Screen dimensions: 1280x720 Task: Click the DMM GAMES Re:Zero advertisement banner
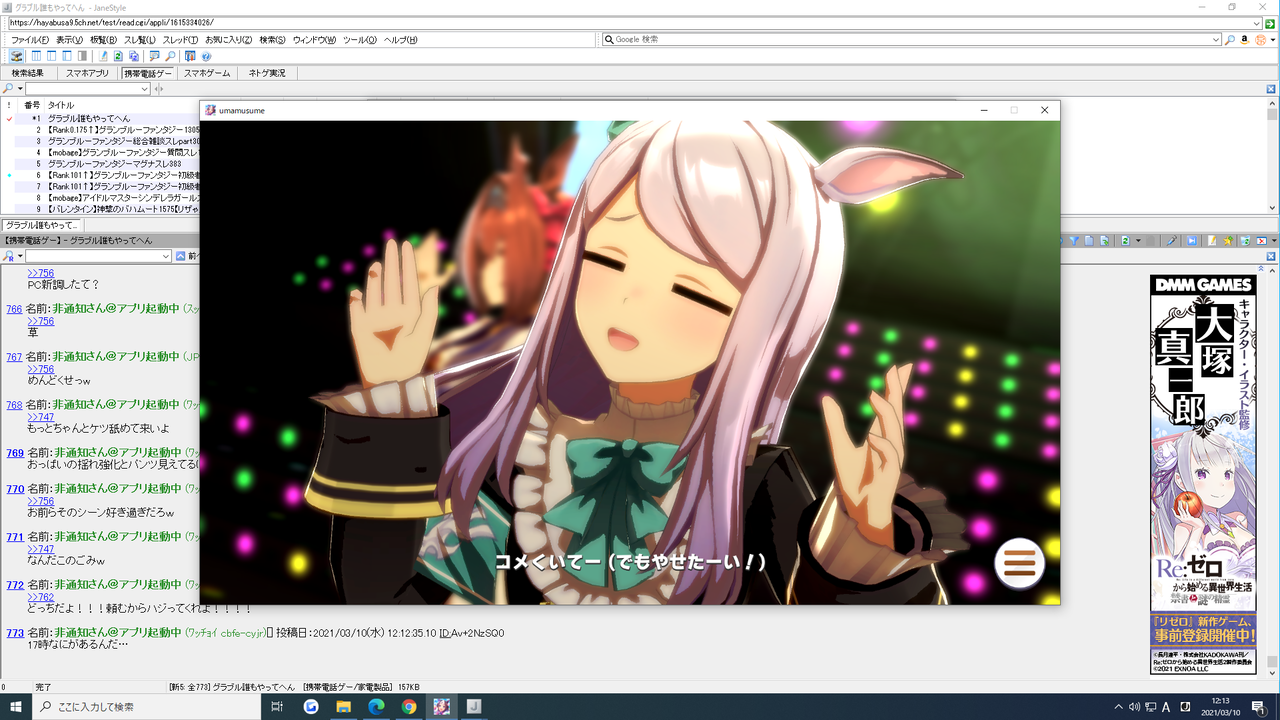pyautogui.click(x=1202, y=474)
